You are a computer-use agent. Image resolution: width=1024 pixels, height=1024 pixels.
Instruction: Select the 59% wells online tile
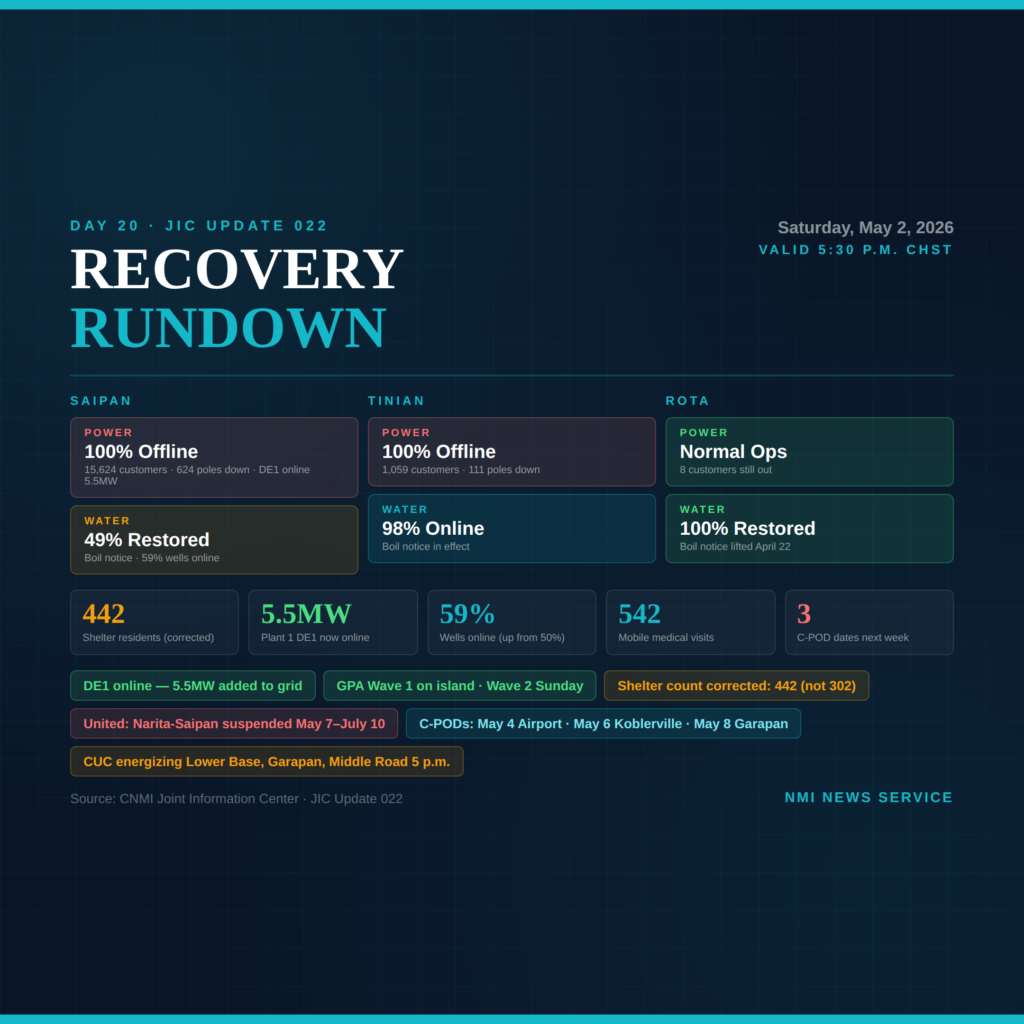click(511, 622)
